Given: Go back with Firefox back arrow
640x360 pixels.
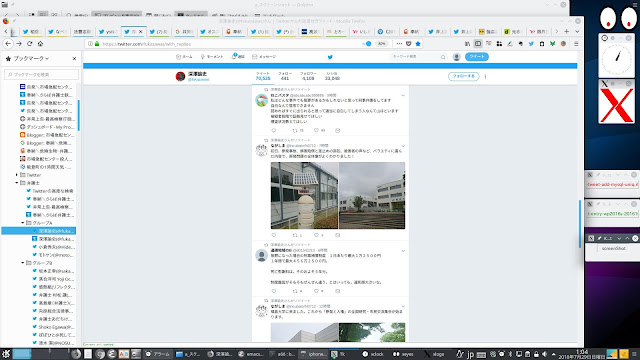Looking at the screenshot, I should (8, 44).
